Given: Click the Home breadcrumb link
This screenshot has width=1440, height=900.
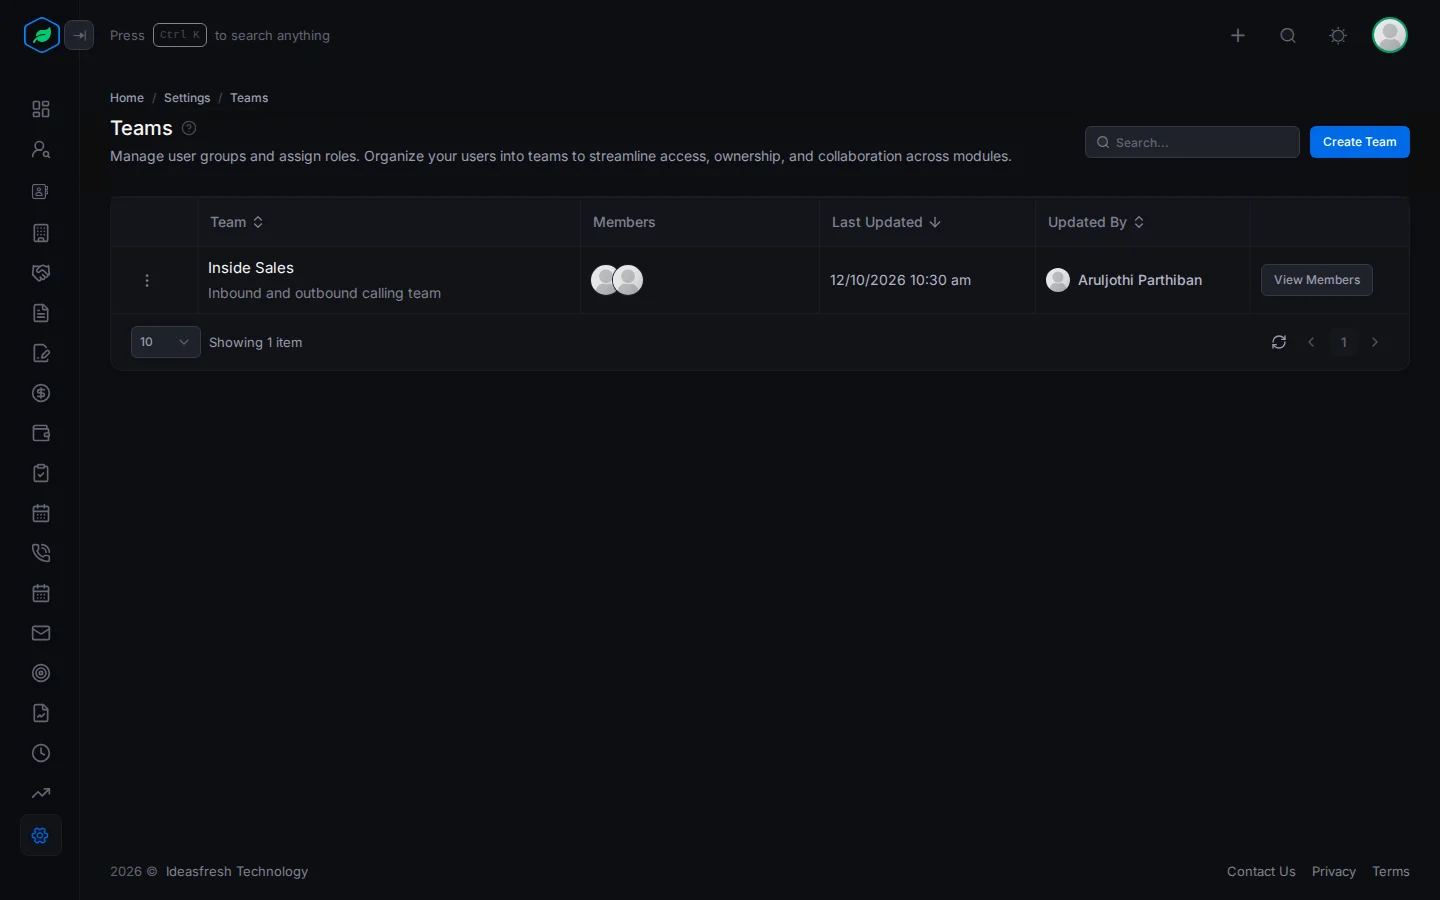Looking at the screenshot, I should [127, 98].
